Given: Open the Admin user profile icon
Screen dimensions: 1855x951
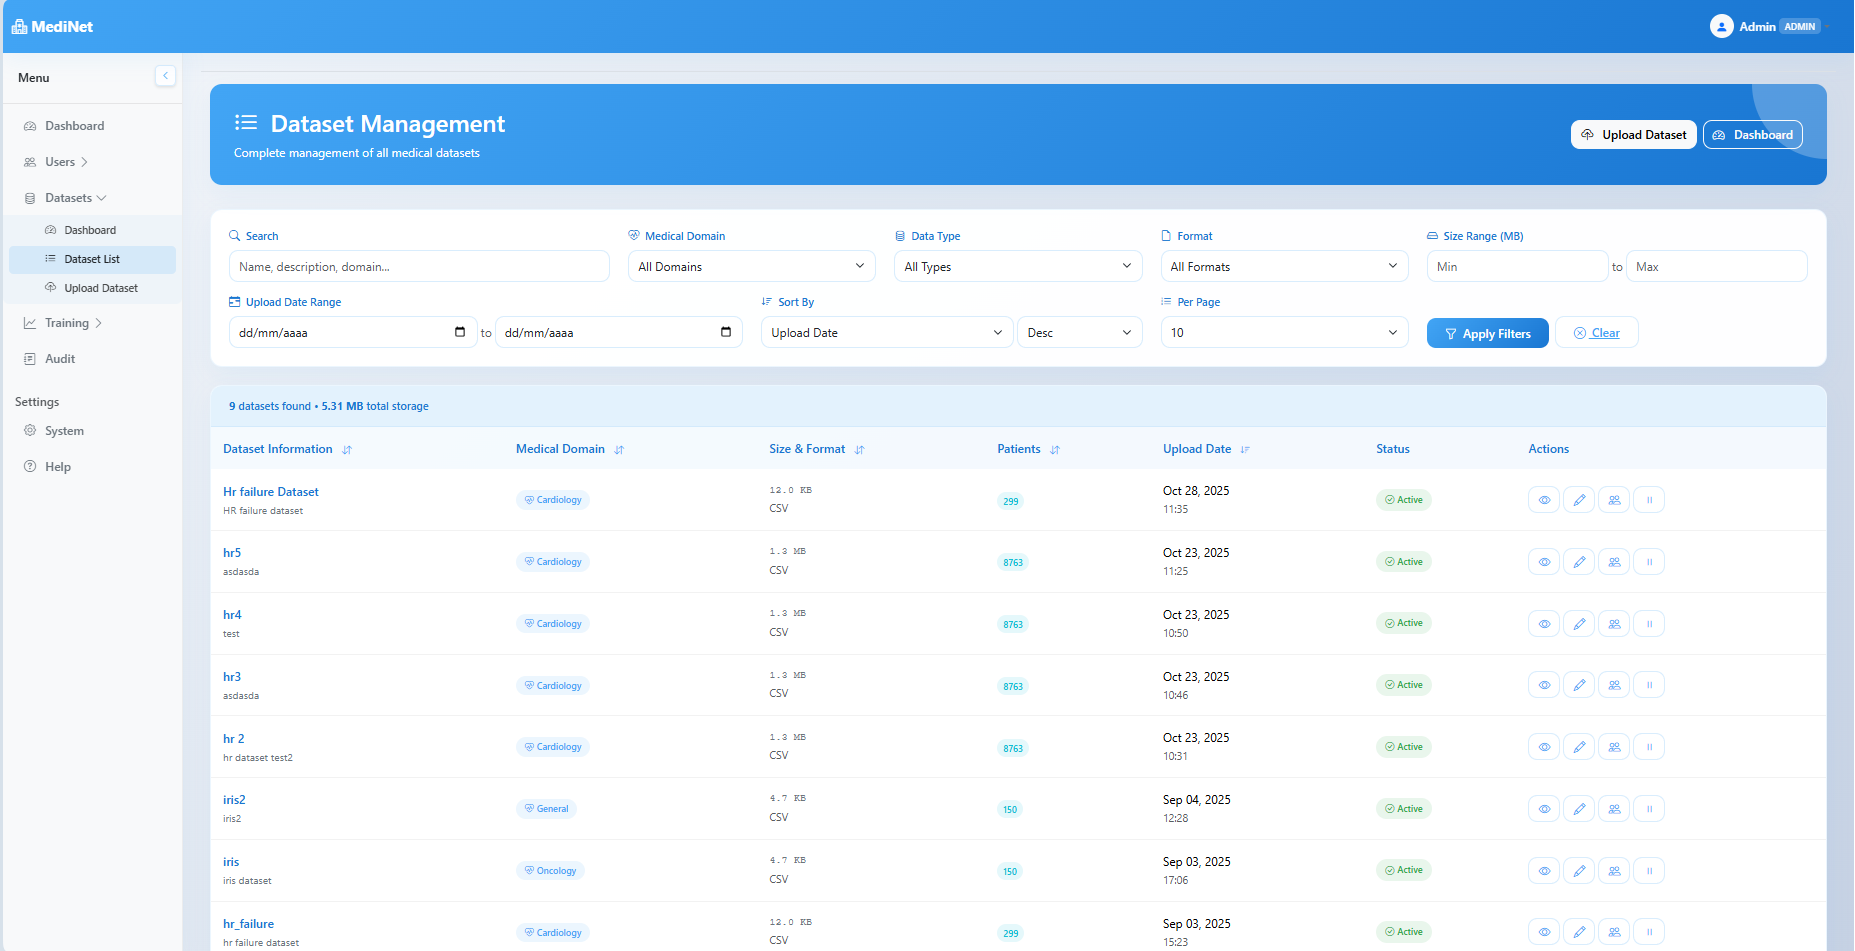Looking at the screenshot, I should point(1722,25).
